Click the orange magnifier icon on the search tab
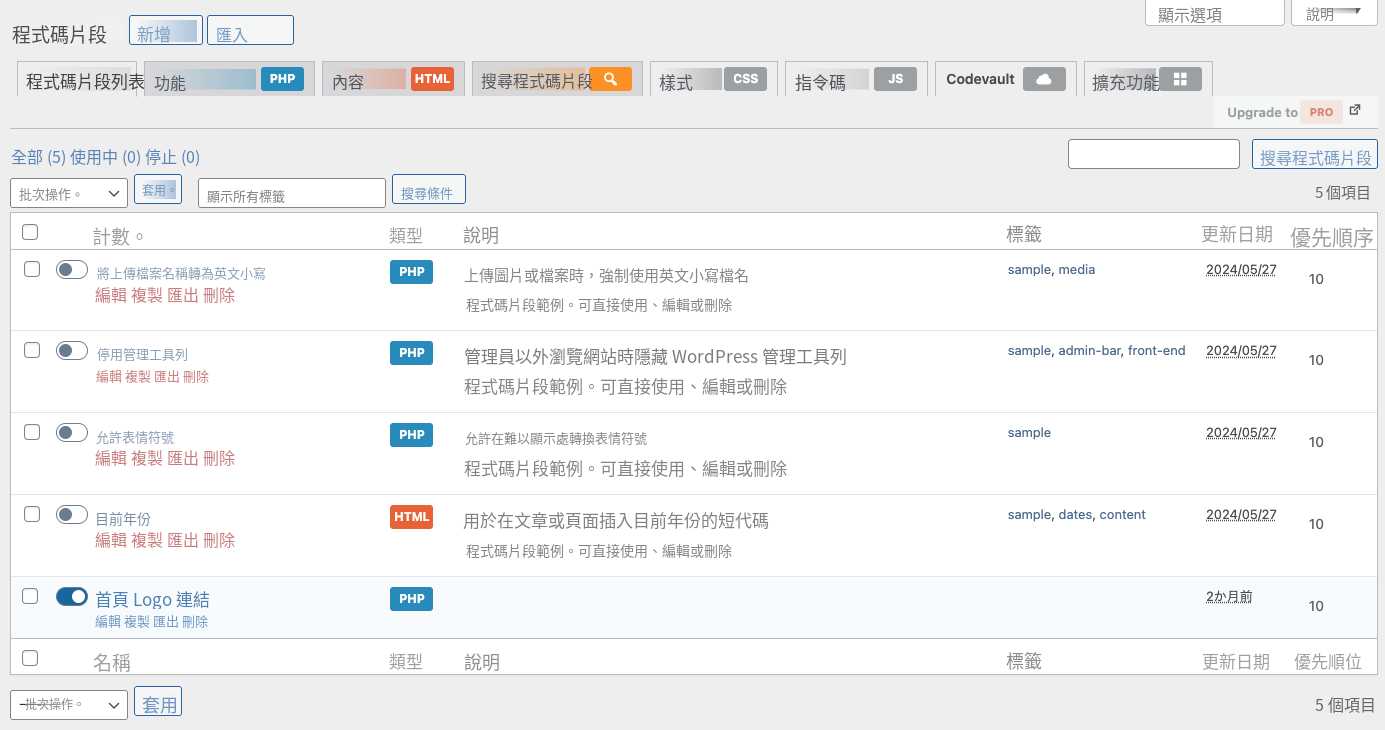 (x=610, y=79)
